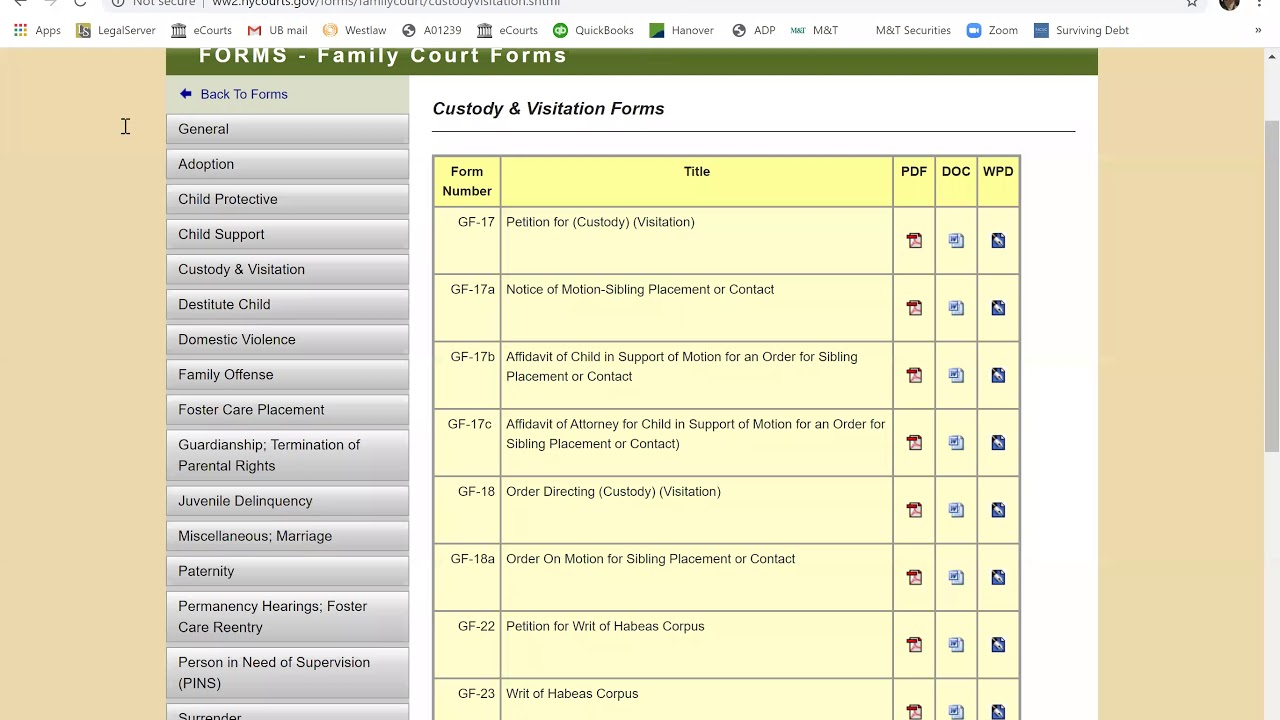Image resolution: width=1280 pixels, height=720 pixels.
Task: Download GF-18 Order Directing Custody PDF
Action: [914, 510]
